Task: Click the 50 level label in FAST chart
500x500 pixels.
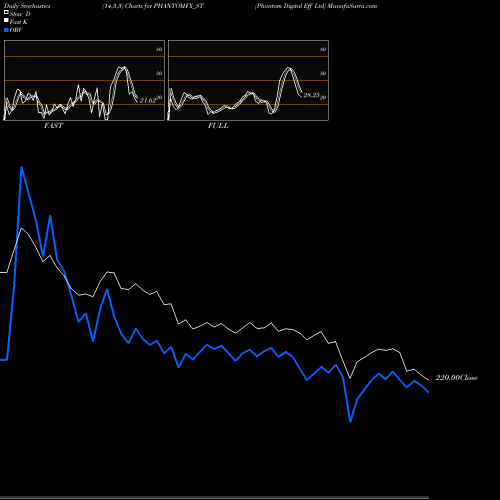Action: (159, 73)
